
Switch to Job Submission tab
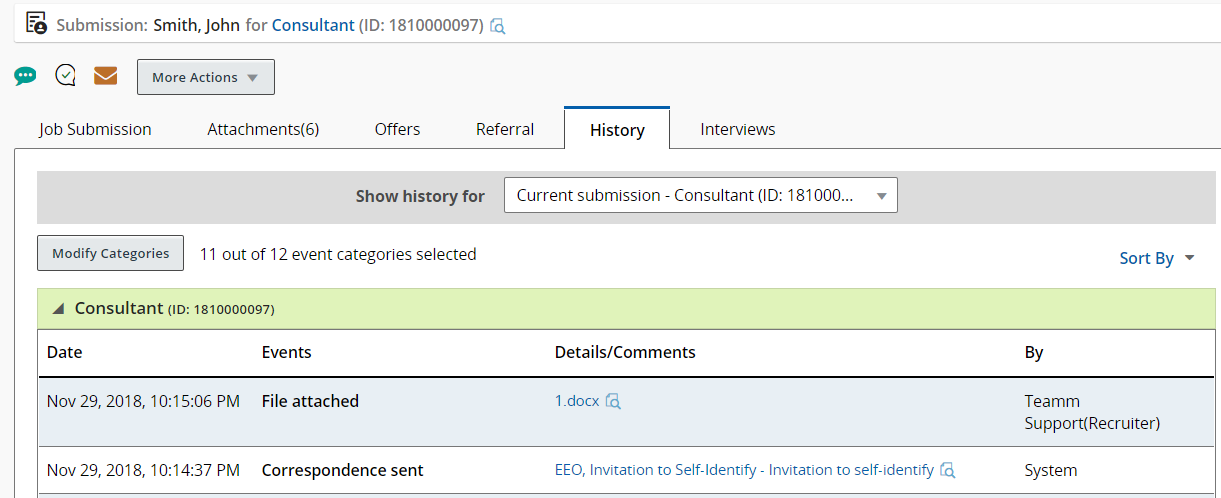pos(95,129)
